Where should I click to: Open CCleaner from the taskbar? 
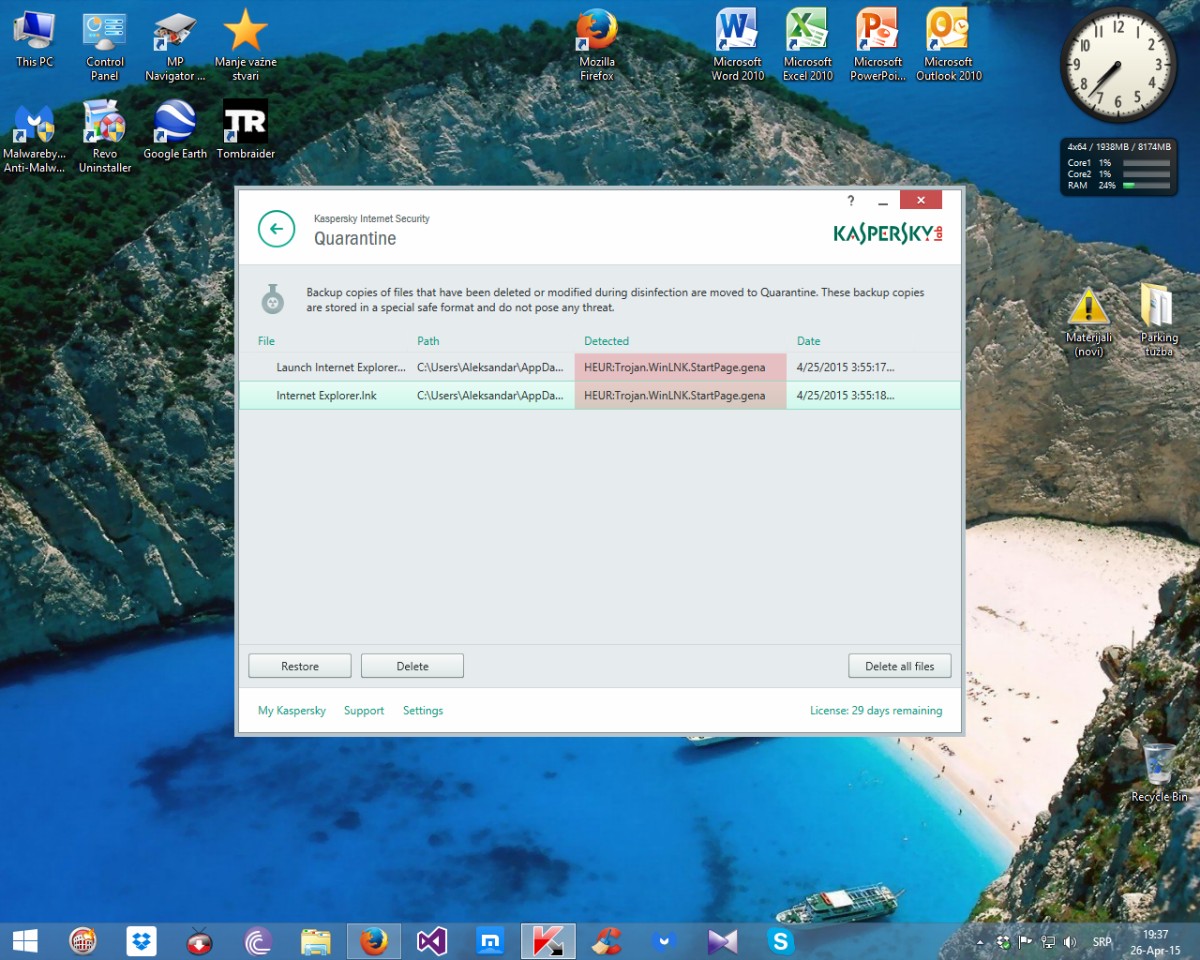click(x=606, y=941)
